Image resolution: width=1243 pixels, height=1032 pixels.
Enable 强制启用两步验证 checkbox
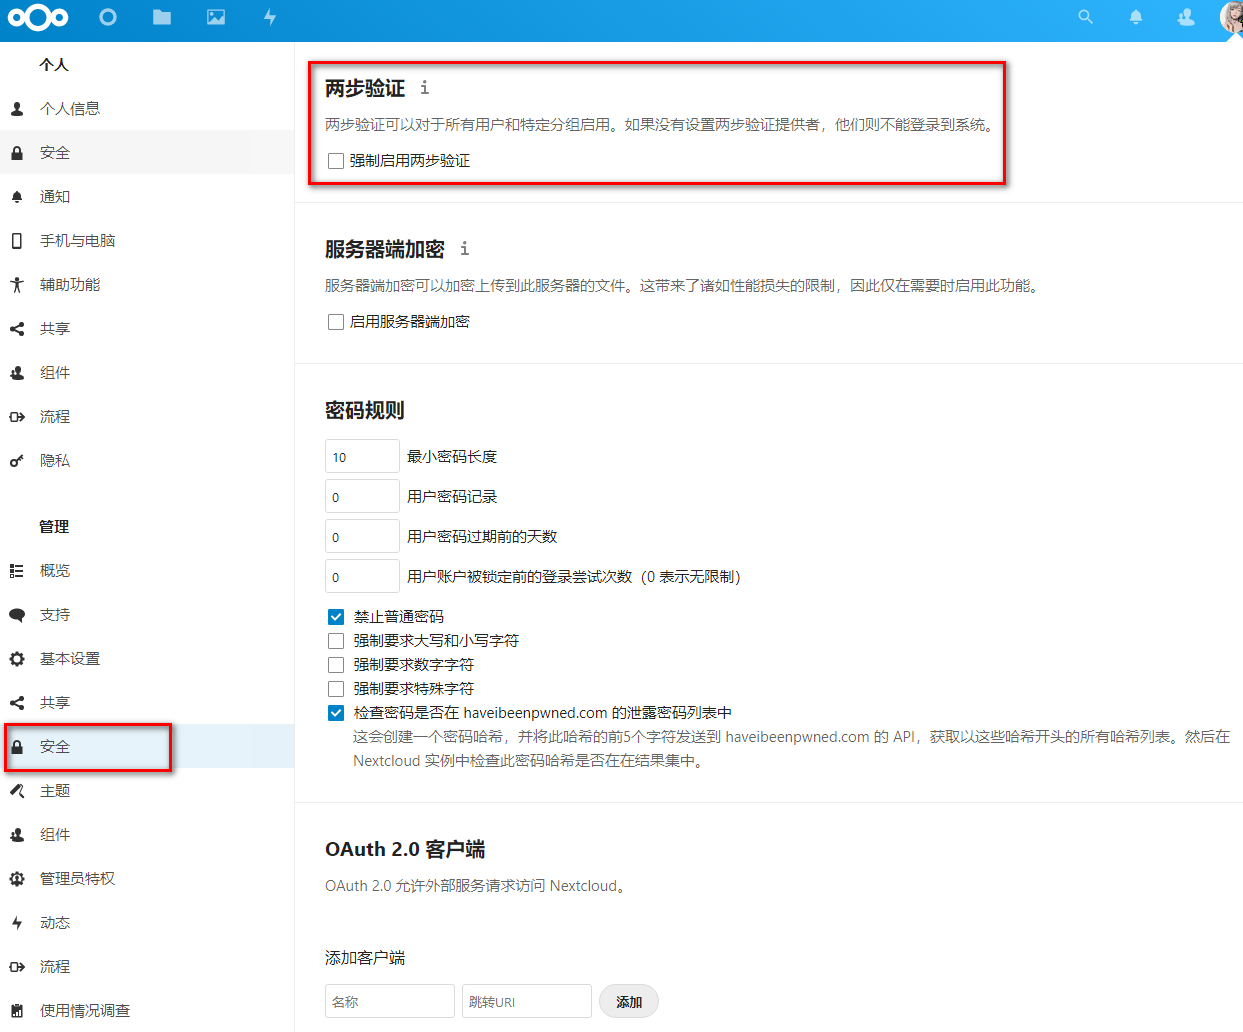(335, 160)
